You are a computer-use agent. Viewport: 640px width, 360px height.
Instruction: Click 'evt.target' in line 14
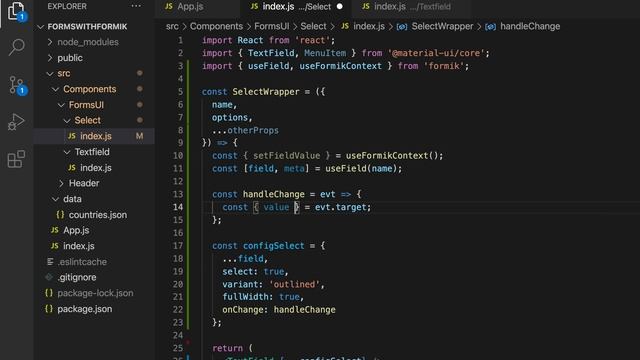click(x=340, y=207)
